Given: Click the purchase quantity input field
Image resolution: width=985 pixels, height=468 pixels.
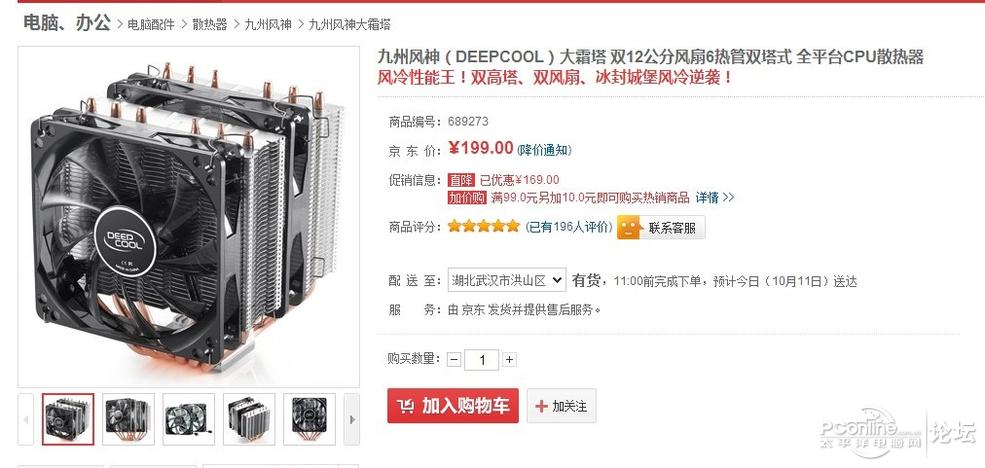Looking at the screenshot, I should click(x=482, y=360).
